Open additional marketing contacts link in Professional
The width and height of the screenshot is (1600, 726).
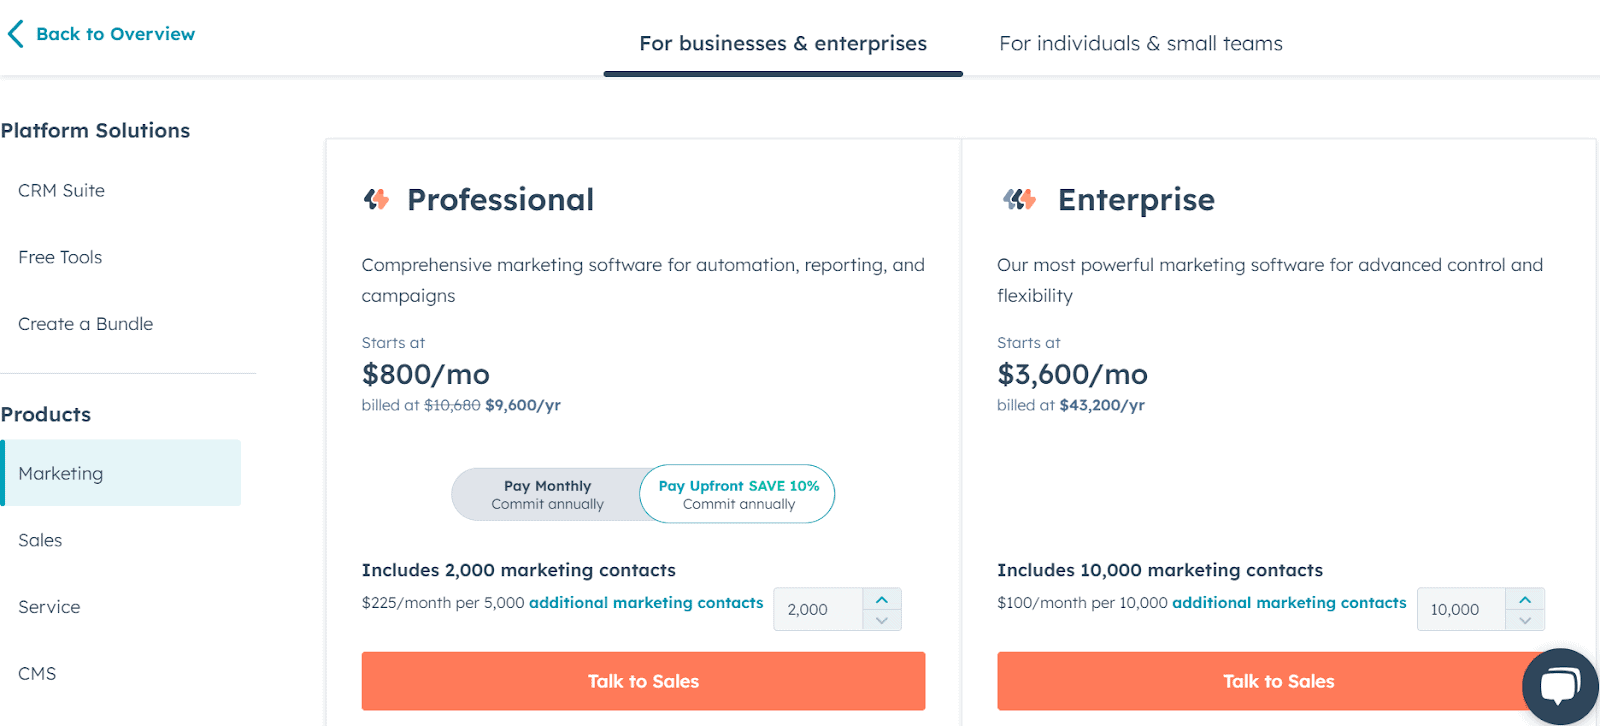[x=645, y=603]
